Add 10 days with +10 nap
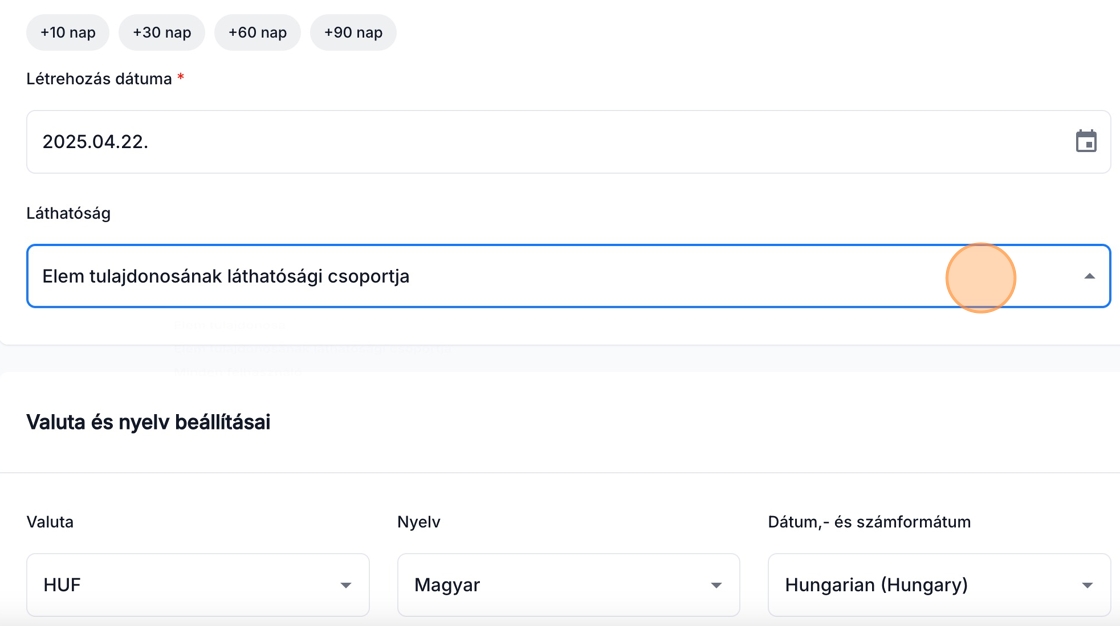The height and width of the screenshot is (626, 1120). coord(68,32)
